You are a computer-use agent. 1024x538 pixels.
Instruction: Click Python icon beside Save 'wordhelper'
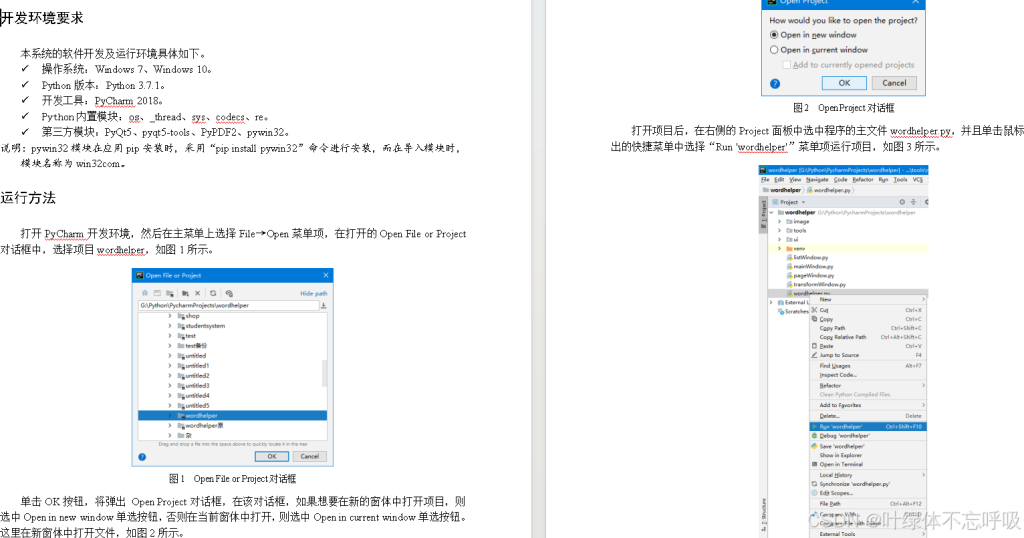(x=814, y=446)
